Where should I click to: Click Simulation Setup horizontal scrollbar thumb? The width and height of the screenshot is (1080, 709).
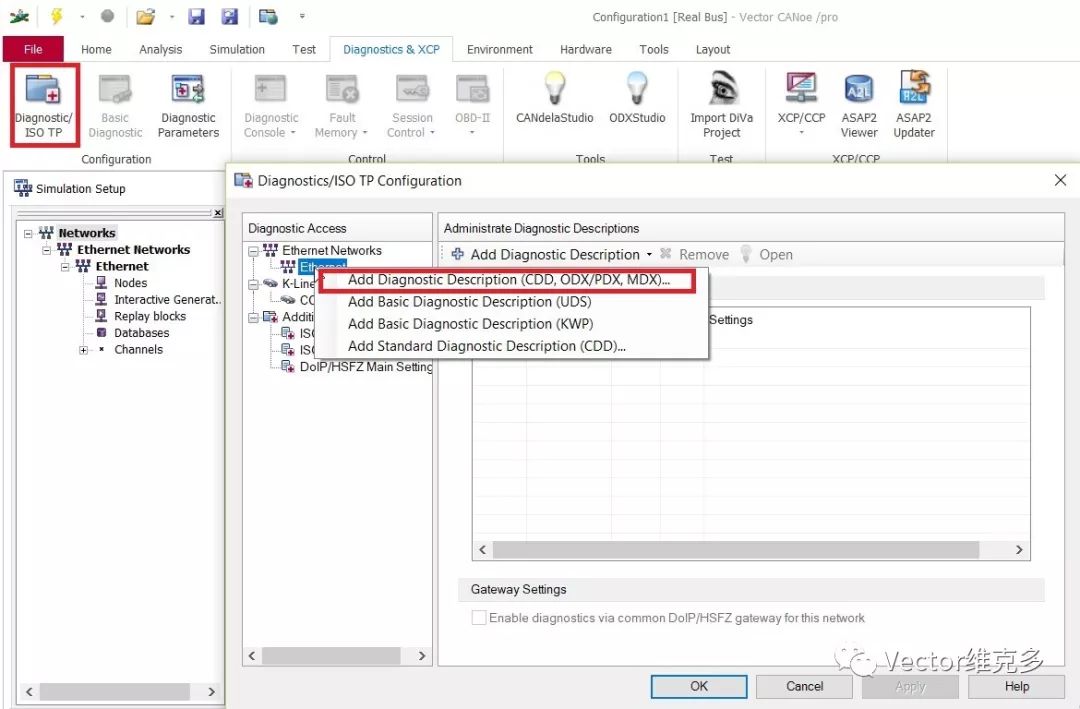[x=114, y=691]
